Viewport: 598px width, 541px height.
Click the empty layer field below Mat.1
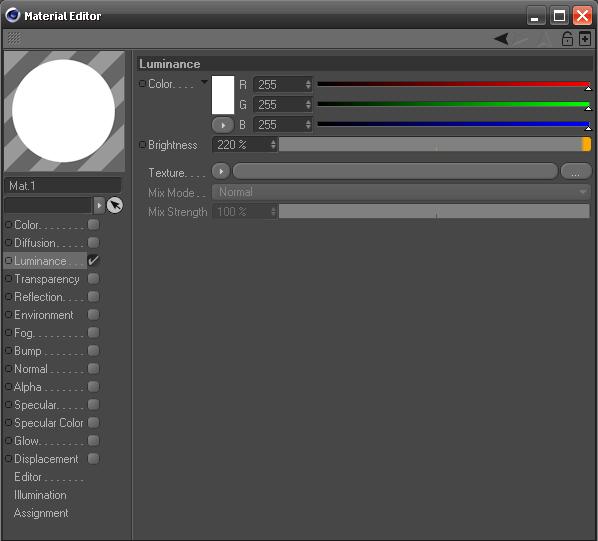(x=48, y=205)
